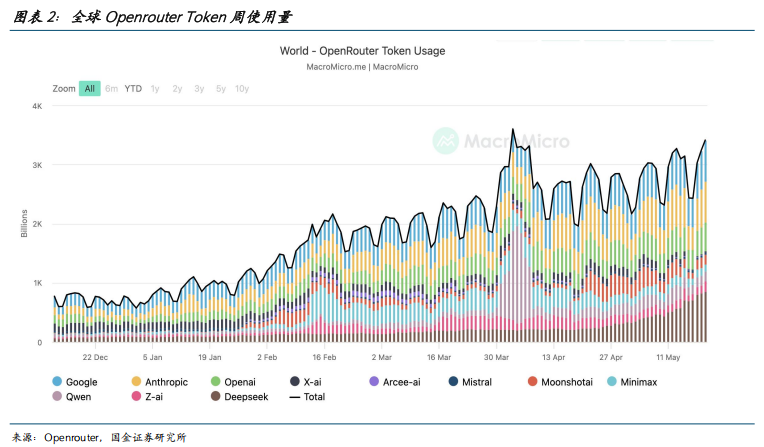
Task: Choose the 6m zoom range
Action: click(112, 88)
